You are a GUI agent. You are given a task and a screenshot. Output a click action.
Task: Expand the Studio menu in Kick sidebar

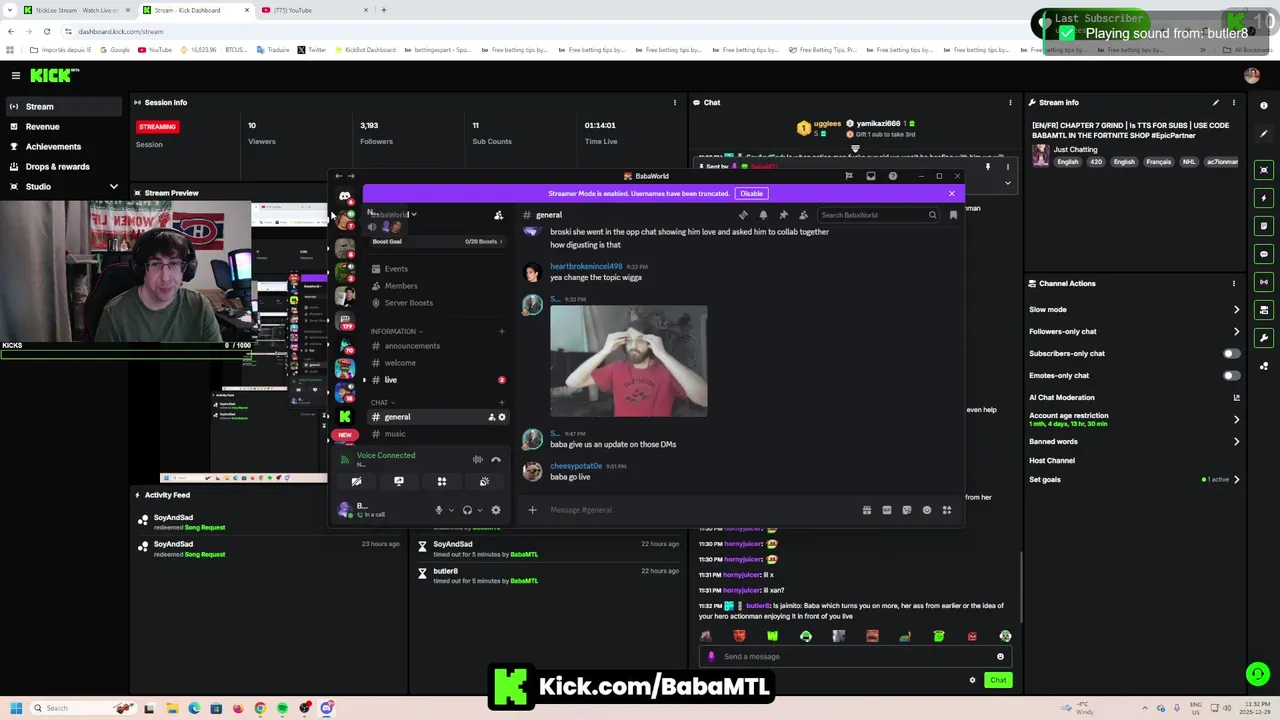point(113,187)
